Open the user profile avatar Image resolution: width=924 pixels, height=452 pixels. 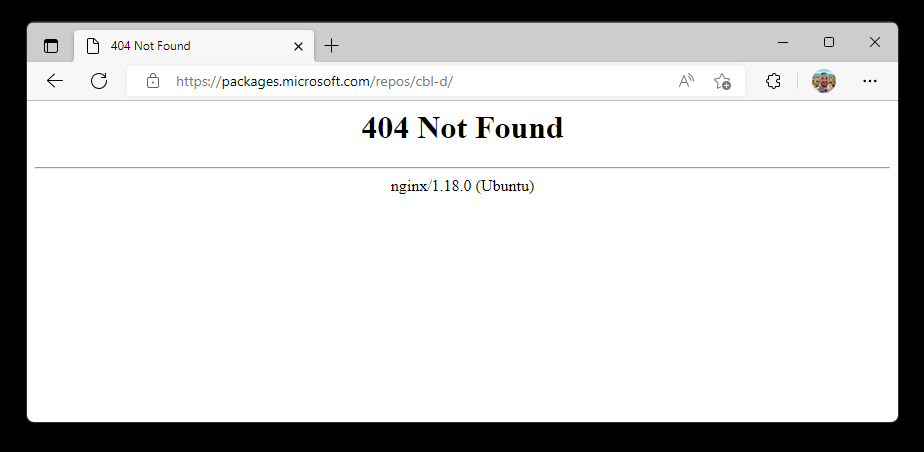[823, 81]
